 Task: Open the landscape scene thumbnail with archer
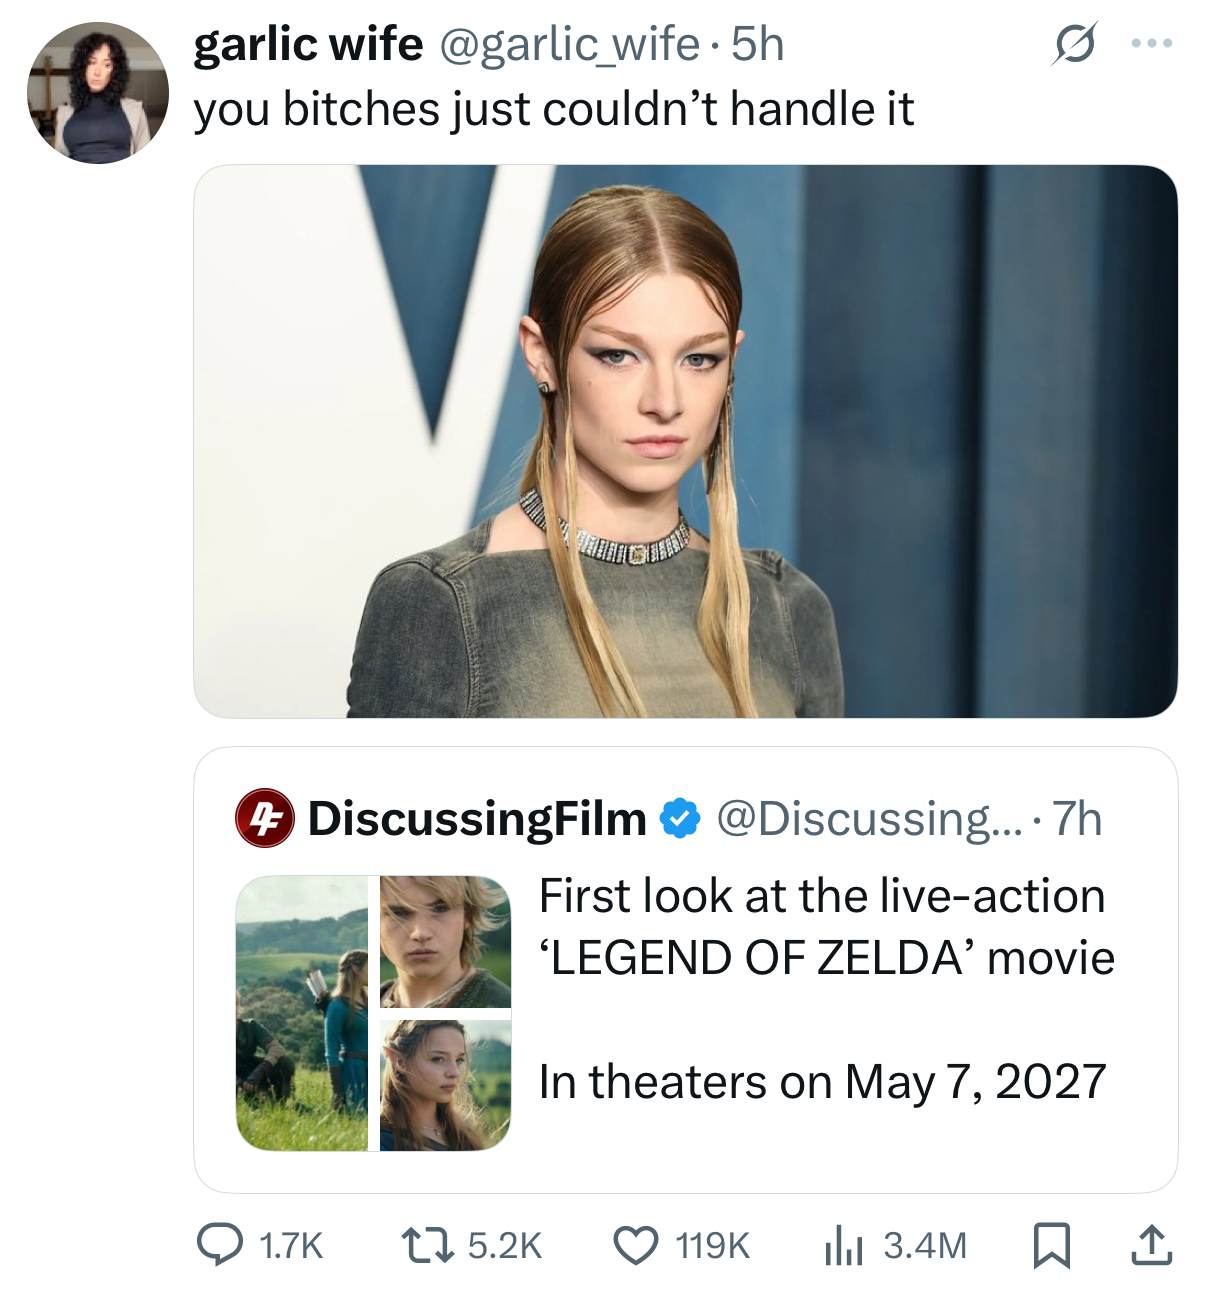tap(301, 1013)
